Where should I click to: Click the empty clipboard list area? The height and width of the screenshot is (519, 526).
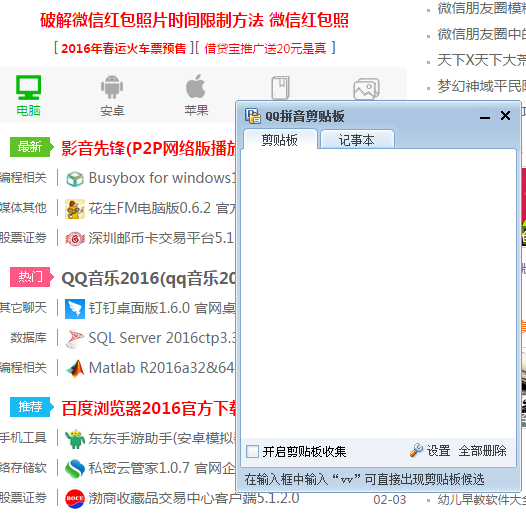(x=378, y=294)
